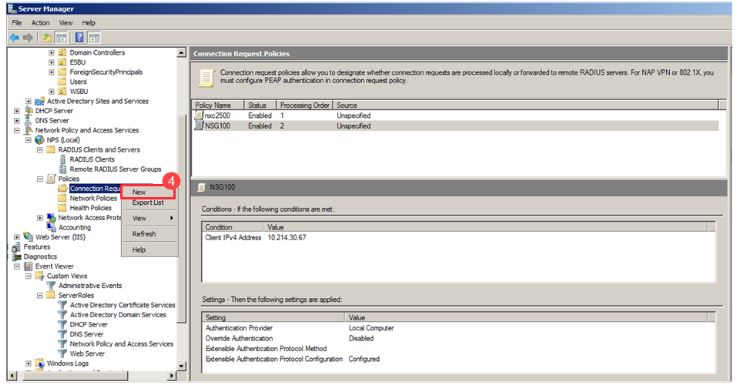Click the Administrative Events filter icon
Screen dimensions: 741x392
51,286
